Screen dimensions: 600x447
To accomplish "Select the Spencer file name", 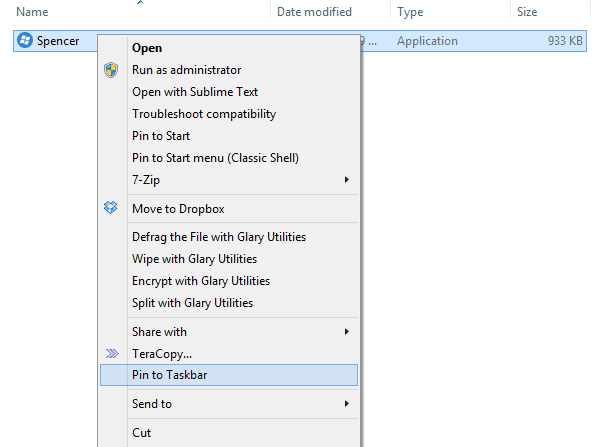I will (x=58, y=41).
